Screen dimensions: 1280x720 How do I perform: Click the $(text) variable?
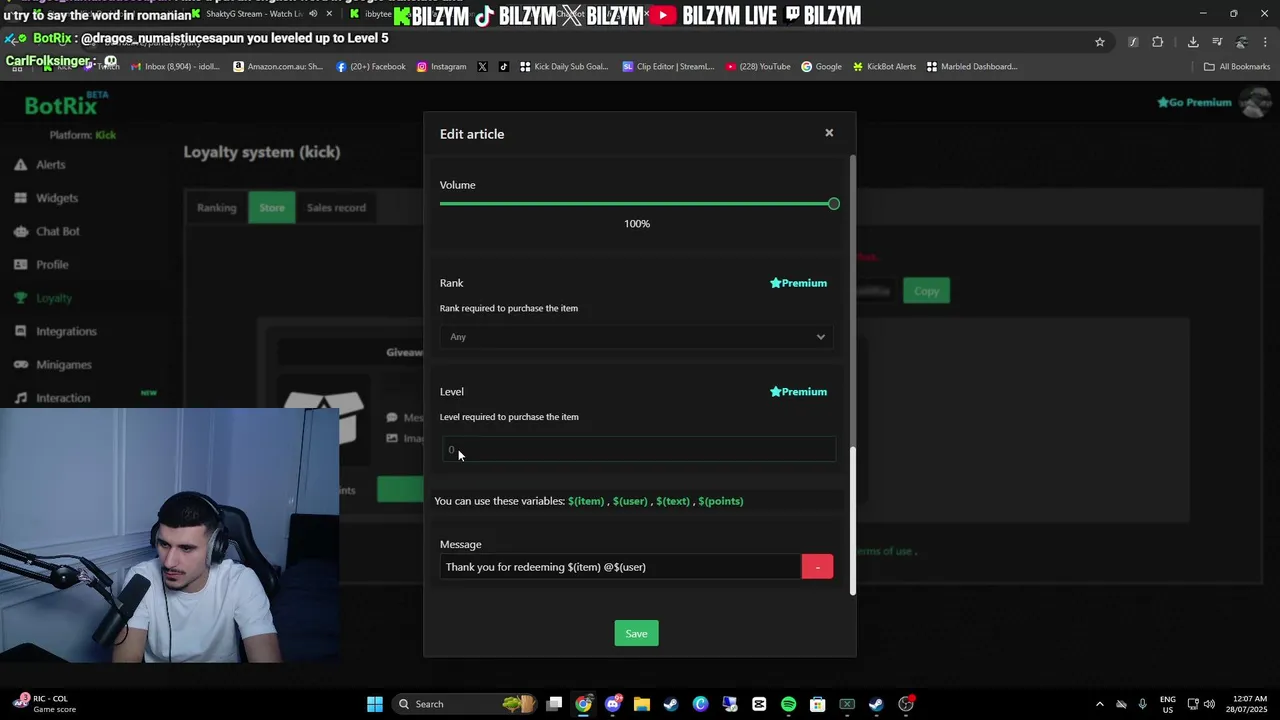673,501
